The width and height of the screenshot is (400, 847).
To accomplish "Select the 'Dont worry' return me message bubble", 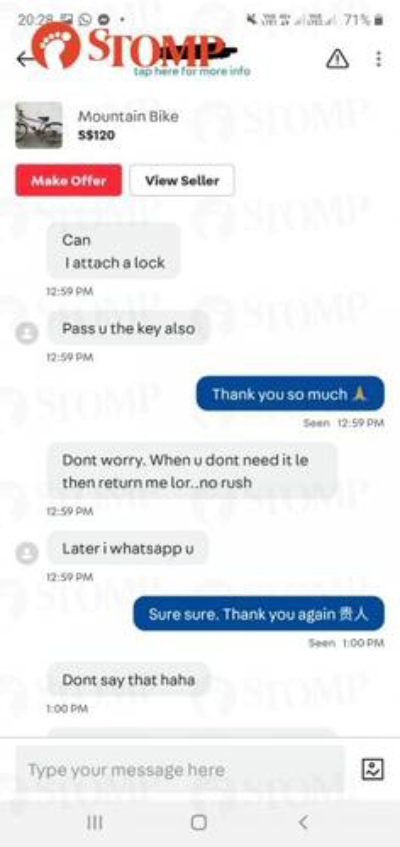I will pos(192,471).
